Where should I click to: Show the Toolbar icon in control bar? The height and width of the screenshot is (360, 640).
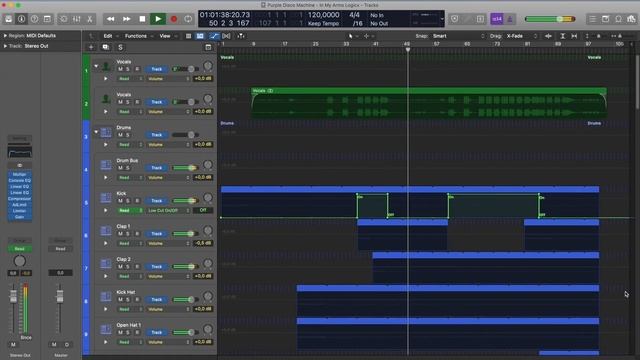pos(47,19)
